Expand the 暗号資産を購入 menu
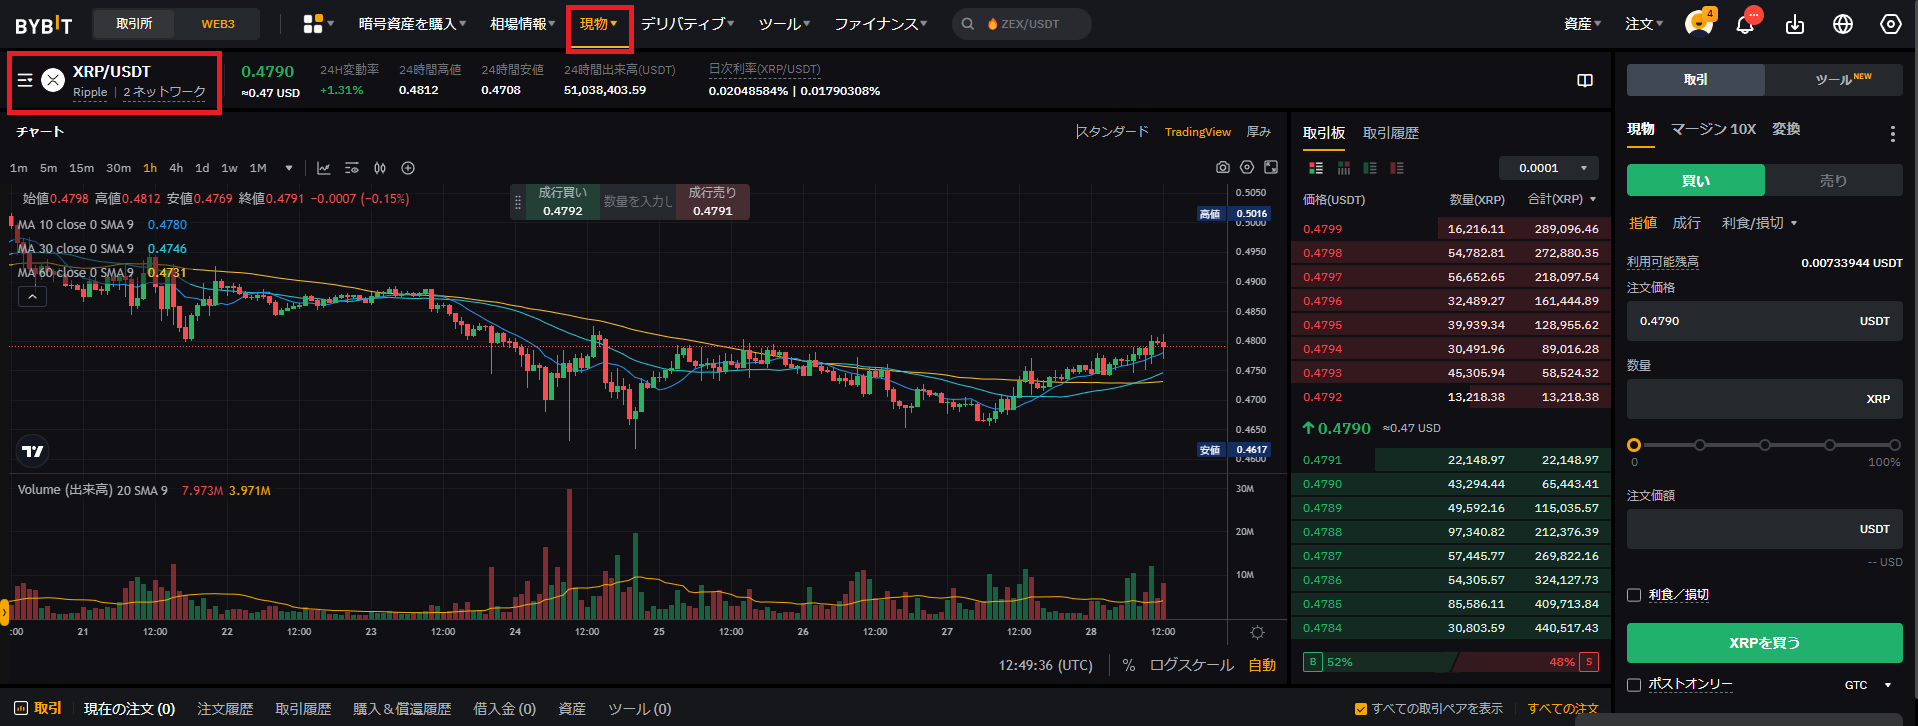The width and height of the screenshot is (1918, 726). (x=412, y=24)
